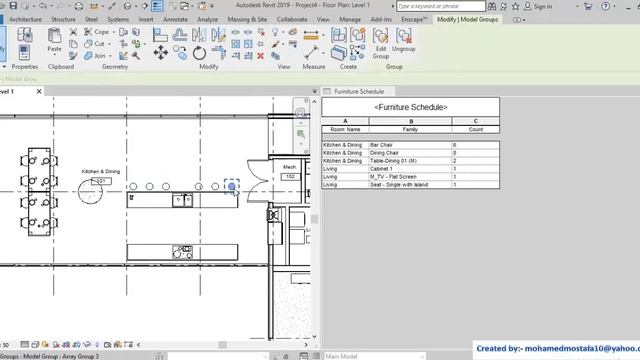Open the Massing & Site ribbon tab
Viewport: 640px width, 360px height.
click(x=247, y=20)
